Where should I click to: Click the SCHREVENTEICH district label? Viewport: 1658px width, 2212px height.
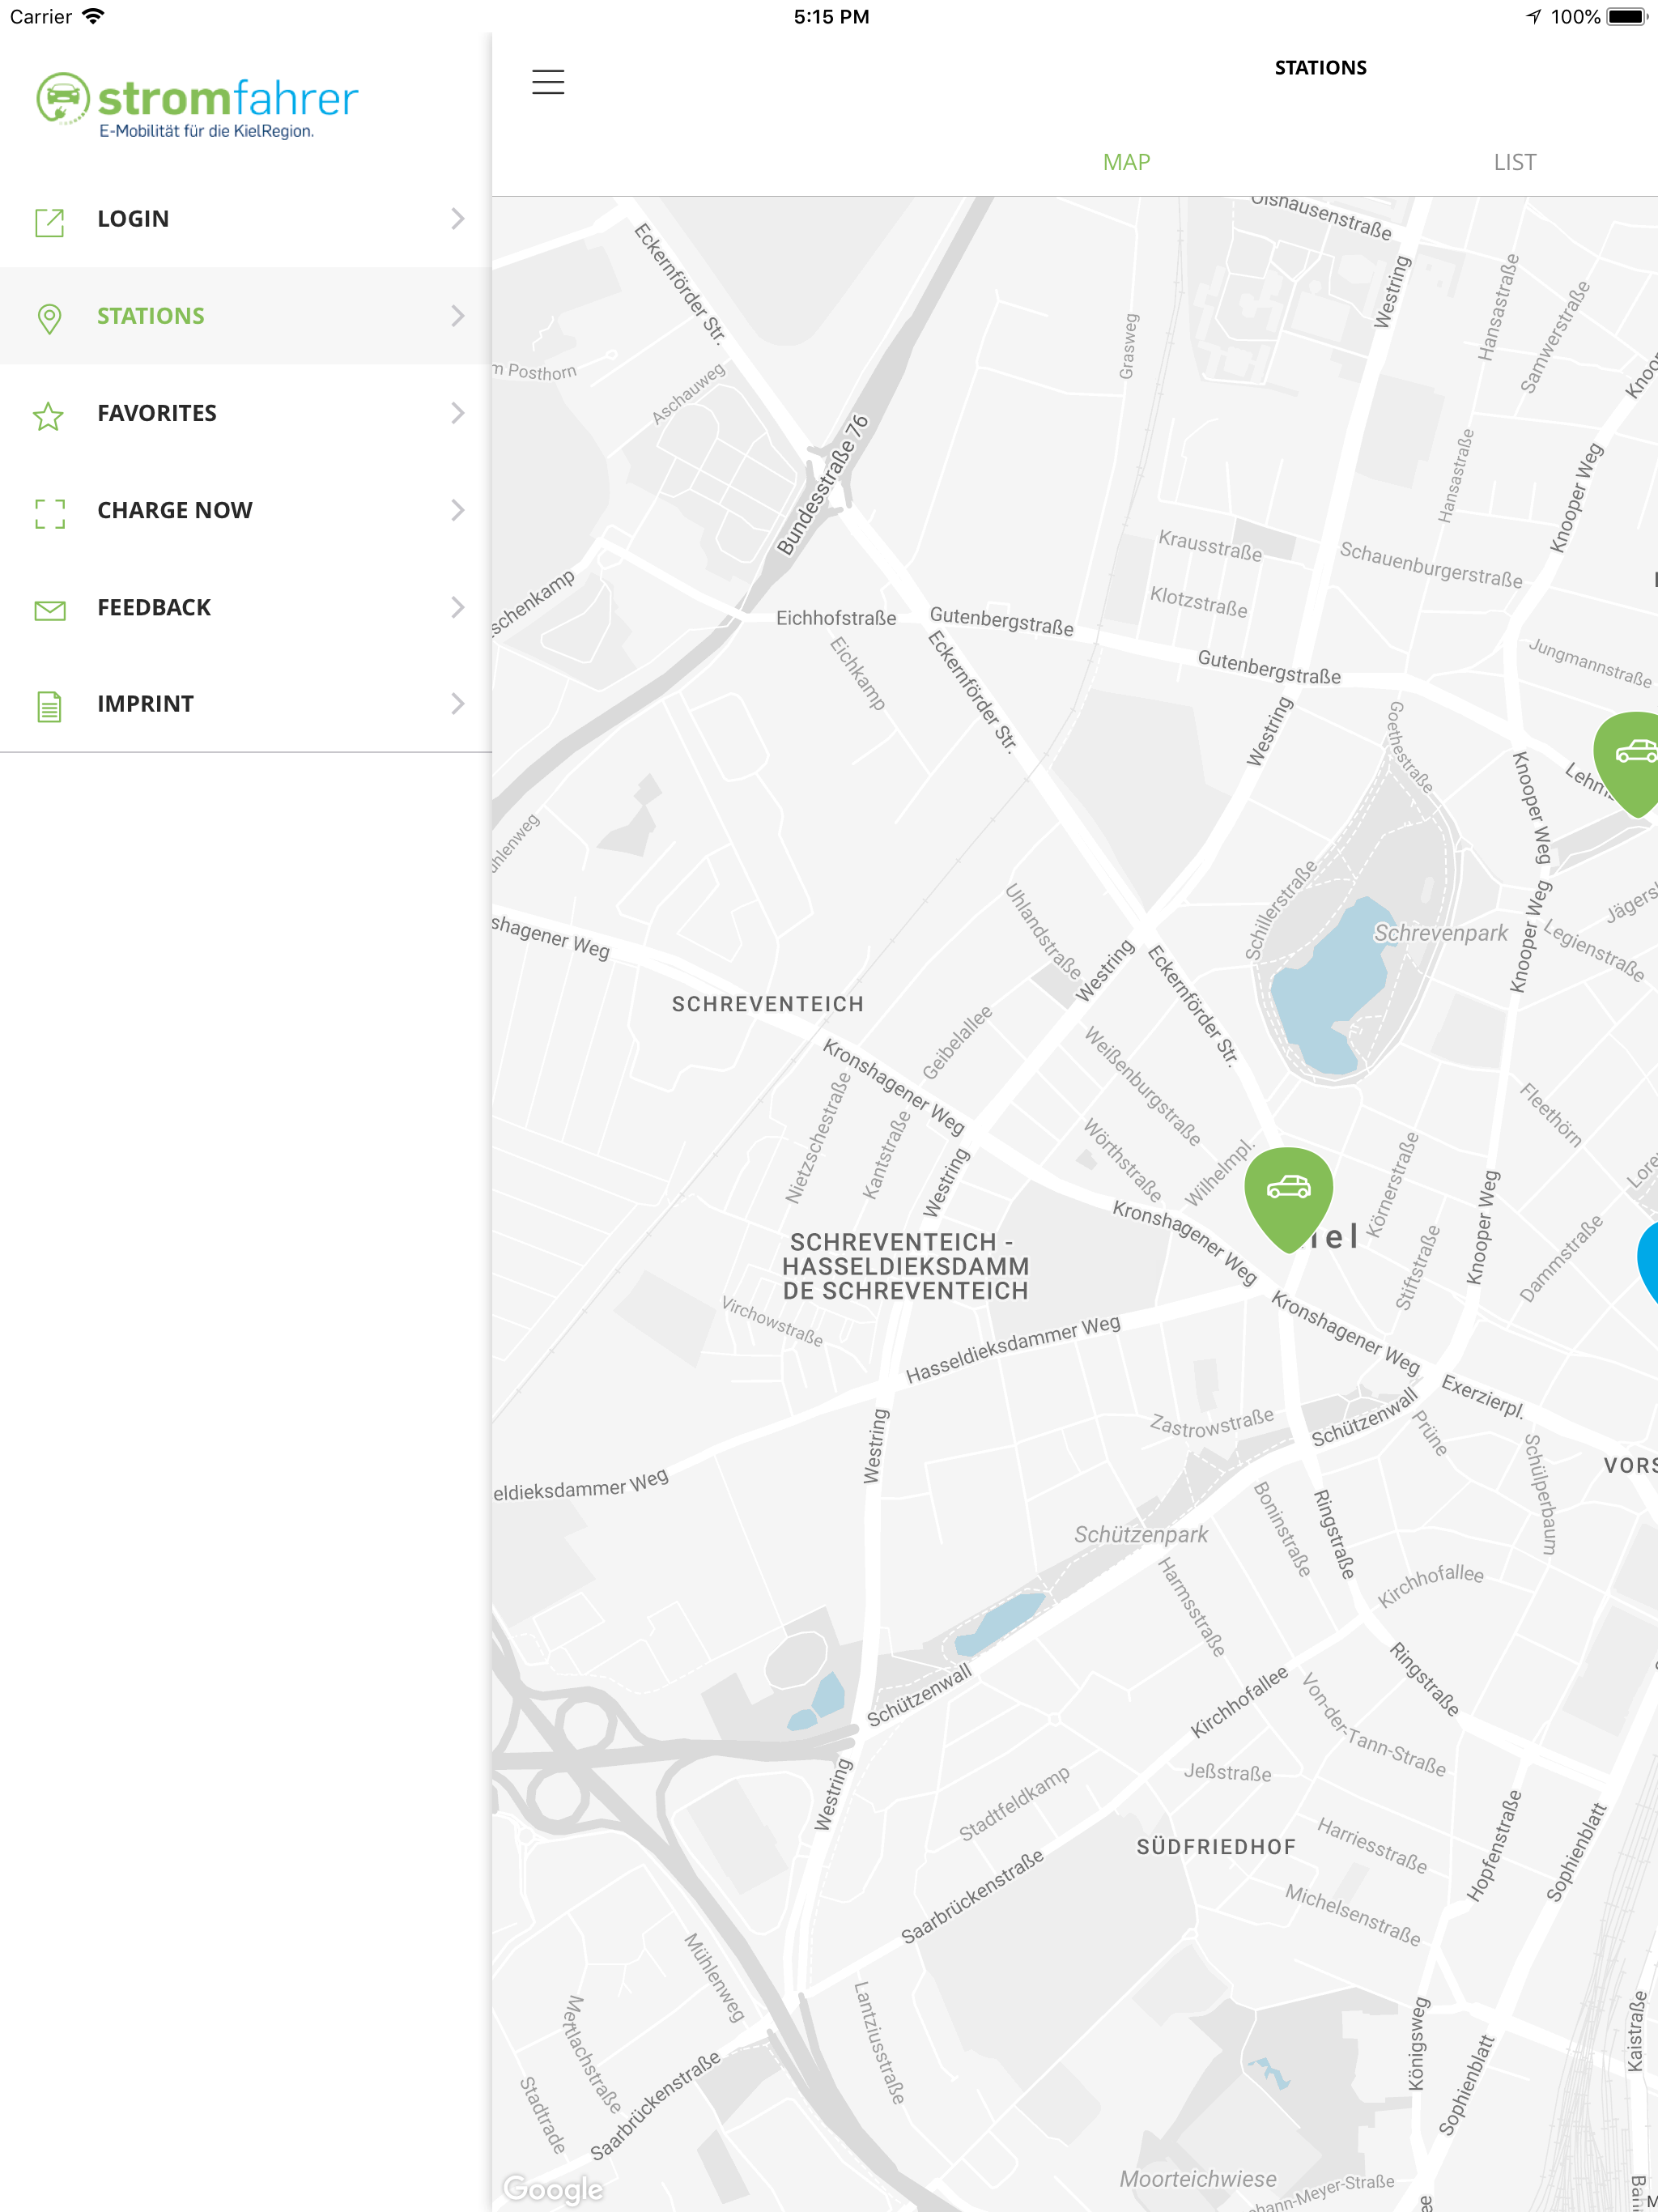[767, 1004]
